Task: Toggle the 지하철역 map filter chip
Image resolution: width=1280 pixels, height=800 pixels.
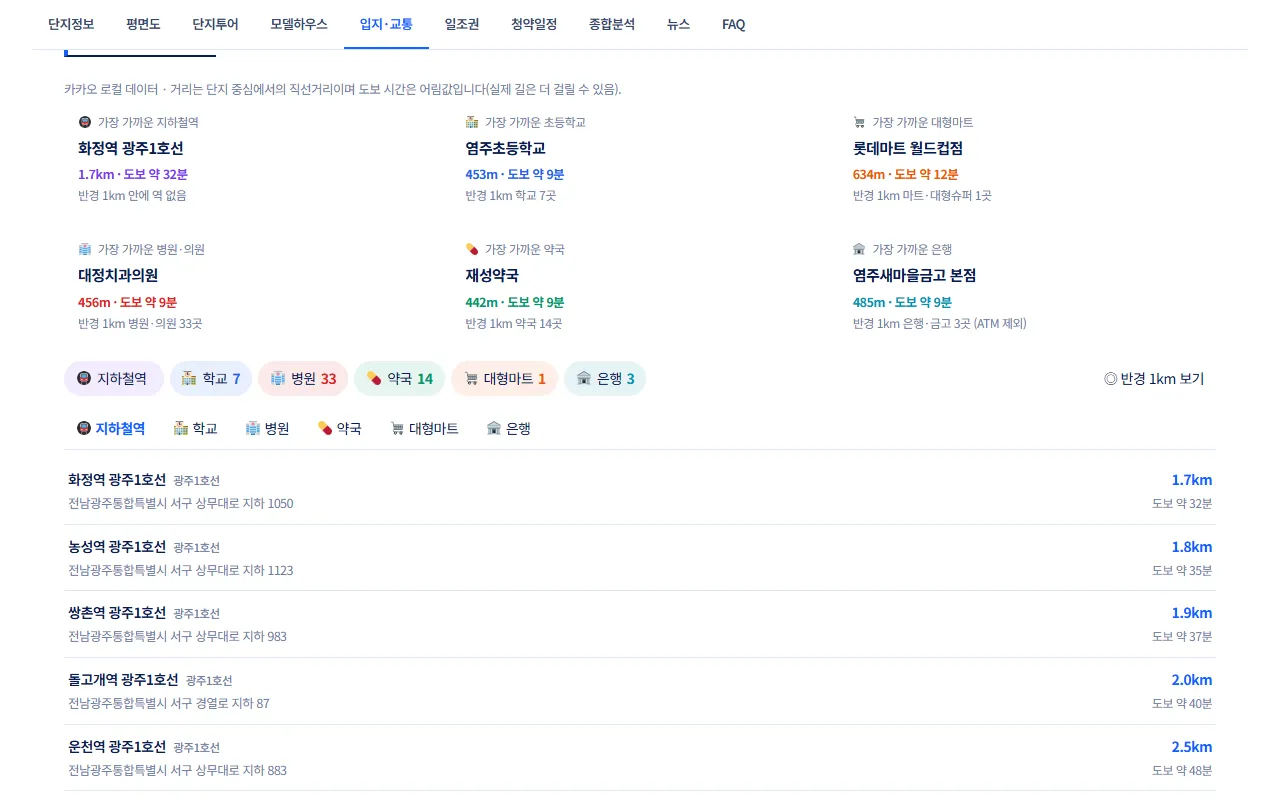Action: (114, 379)
